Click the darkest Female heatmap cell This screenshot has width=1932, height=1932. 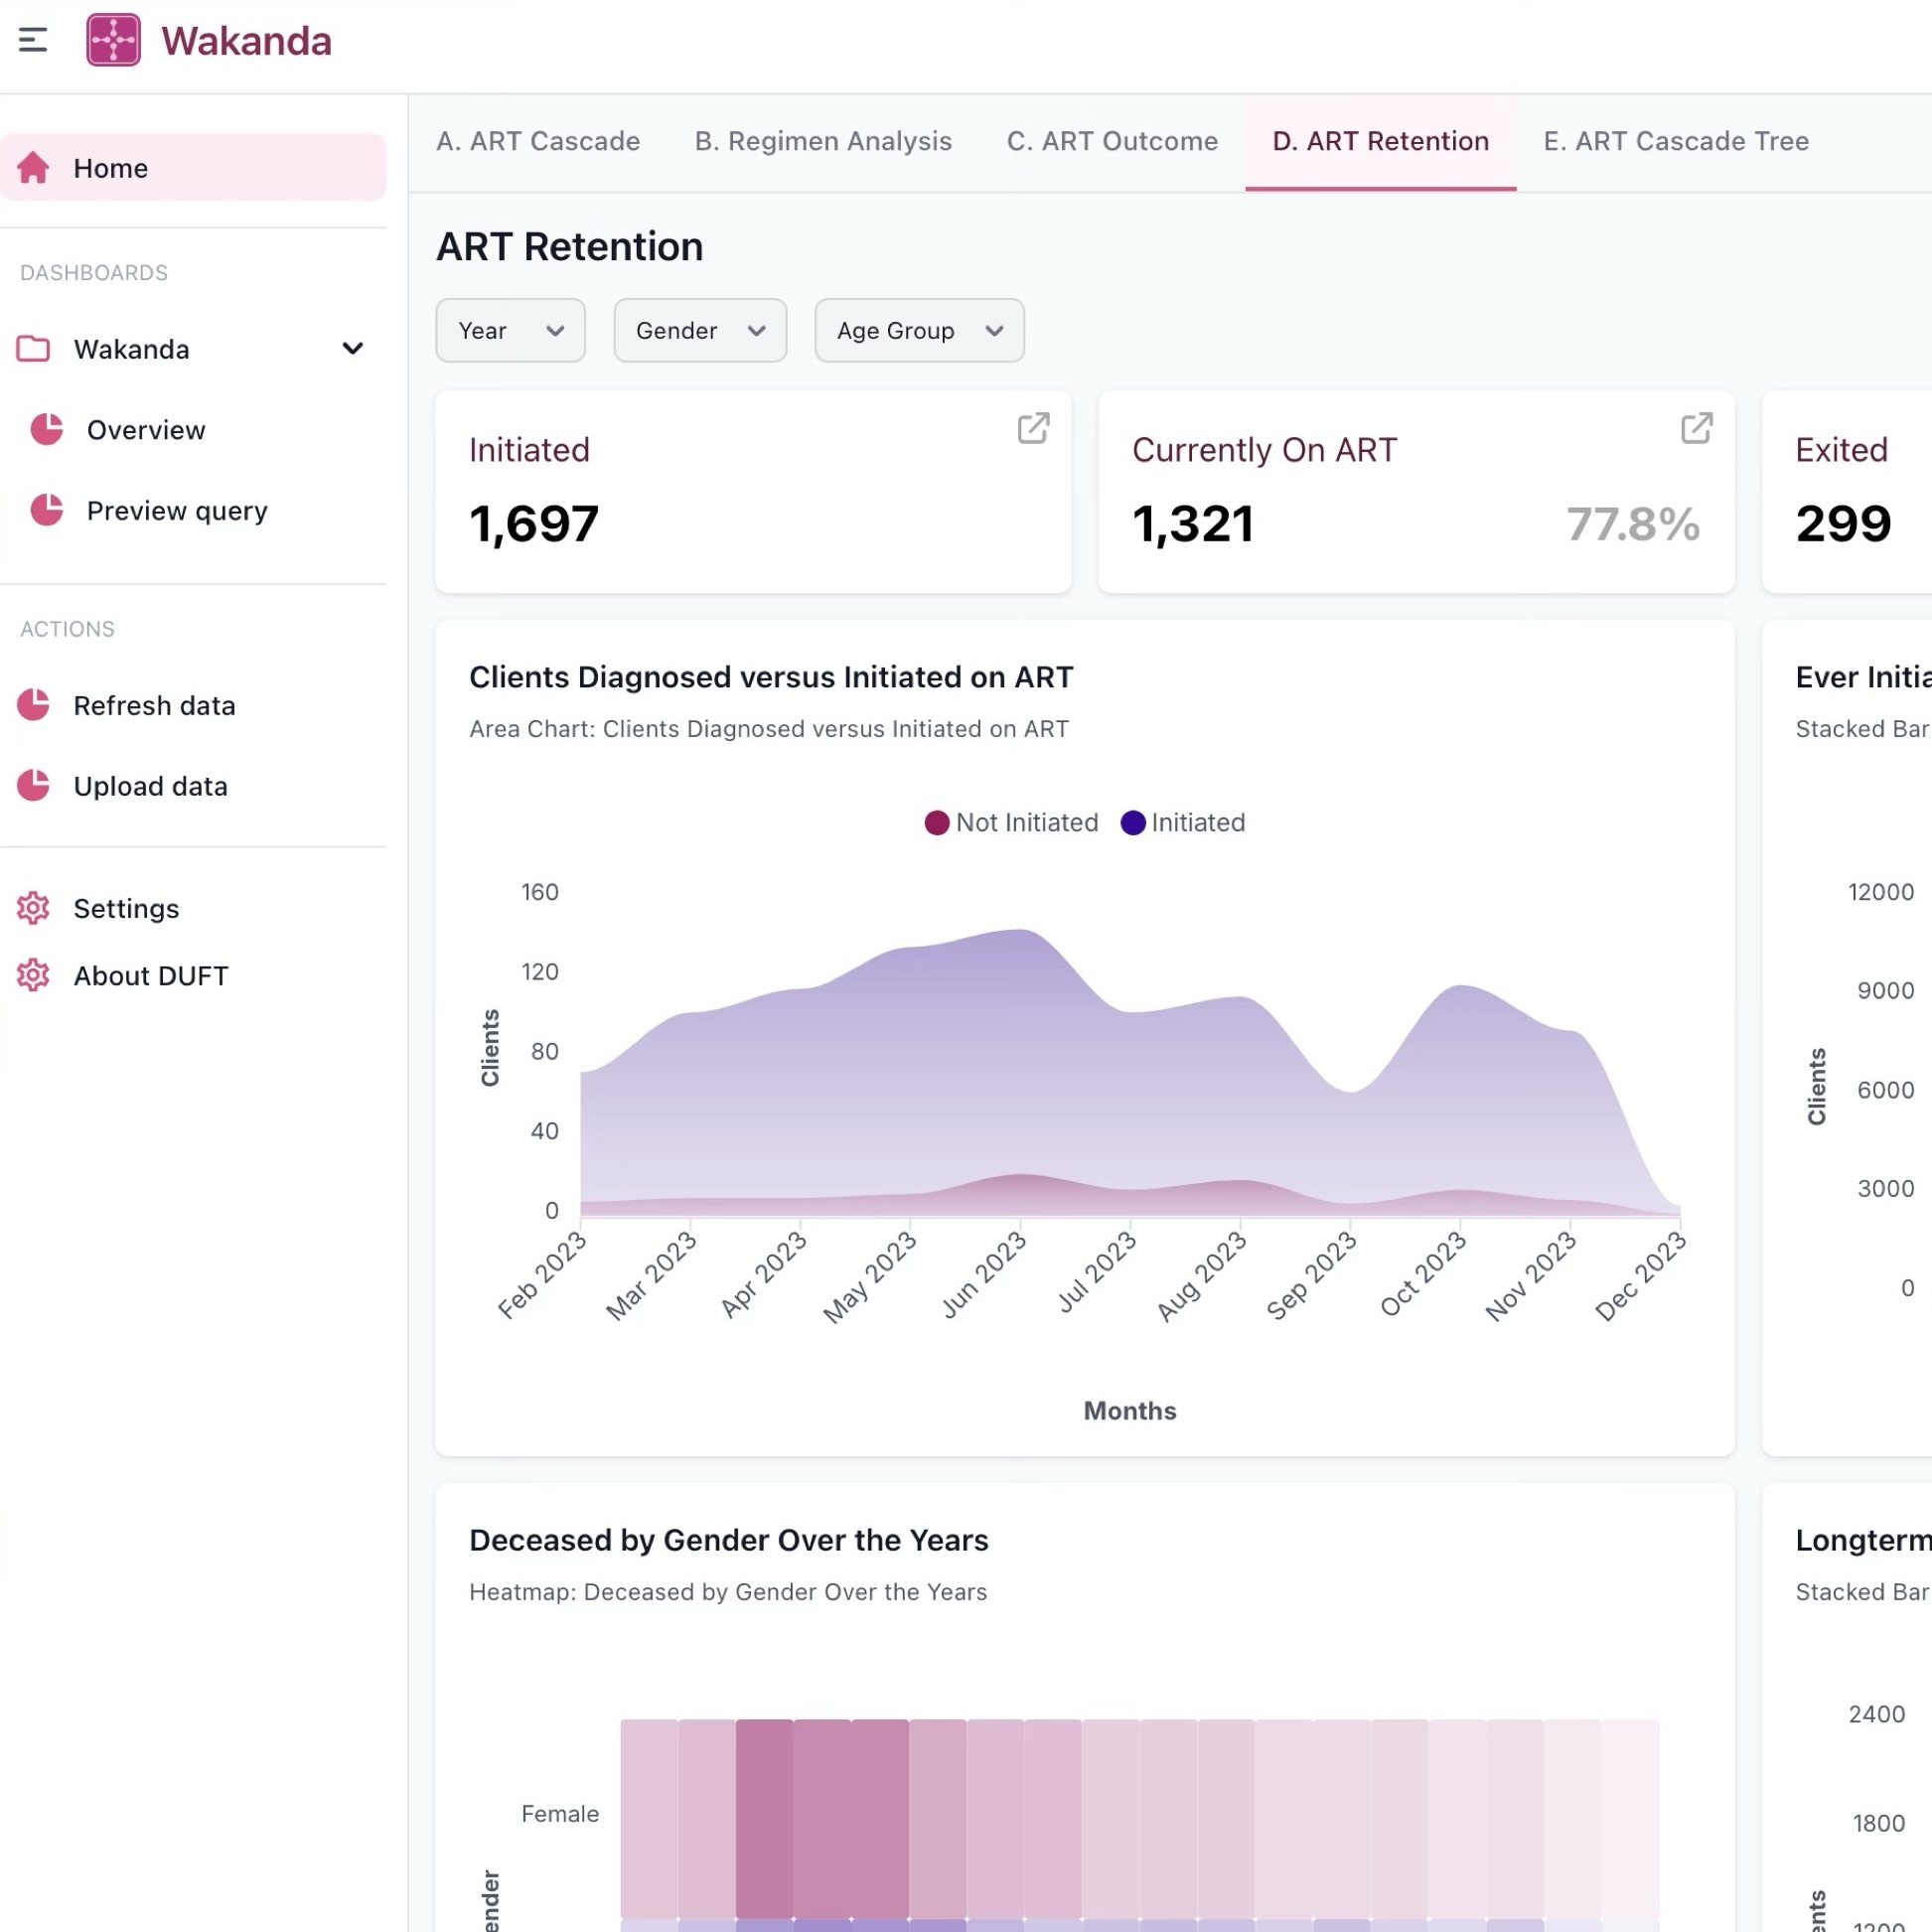764,1817
